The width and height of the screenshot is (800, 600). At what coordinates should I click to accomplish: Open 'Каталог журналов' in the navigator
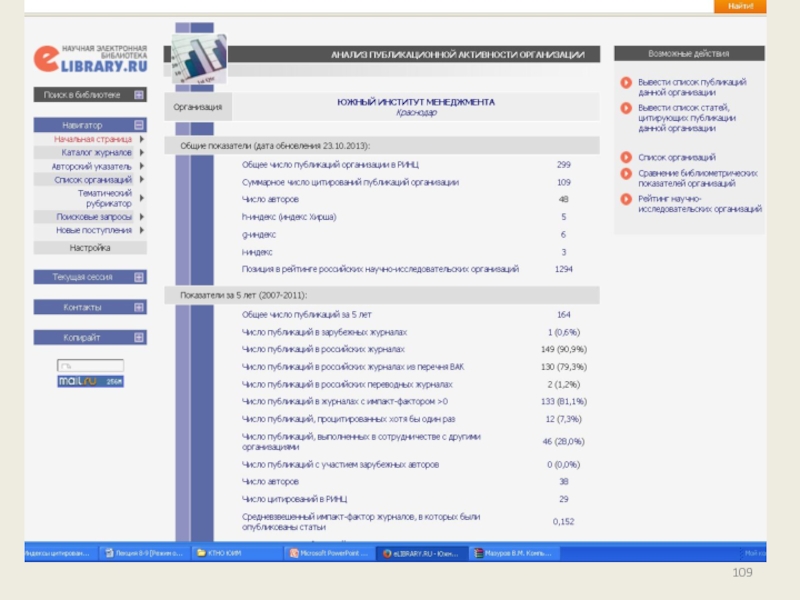click(x=96, y=153)
